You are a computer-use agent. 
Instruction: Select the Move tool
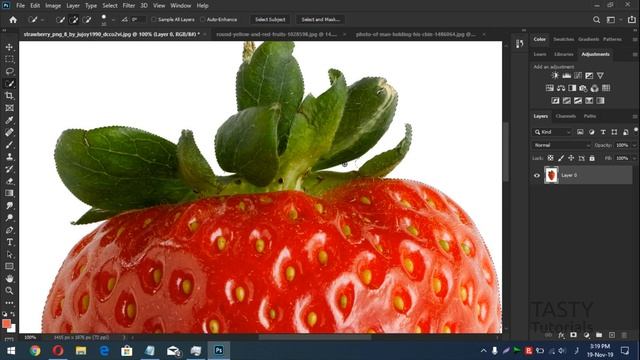9,47
